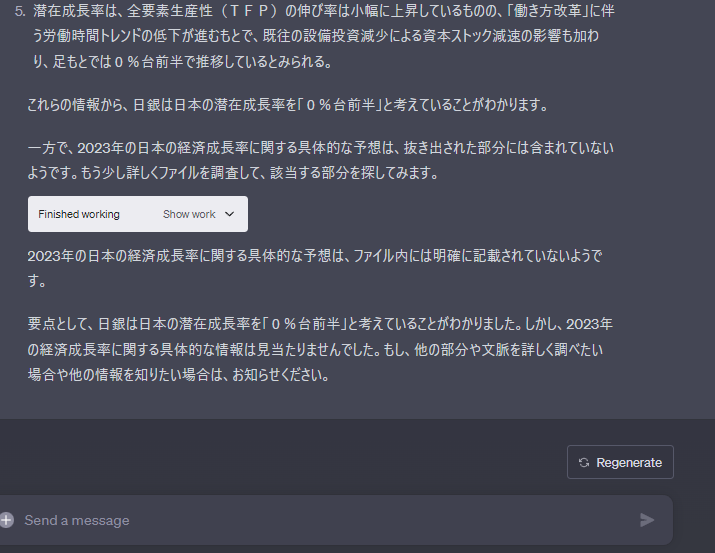This screenshot has width=715, height=553.
Task: Click the 「働き方改革」 phrase in item 5
Action: 549,11
